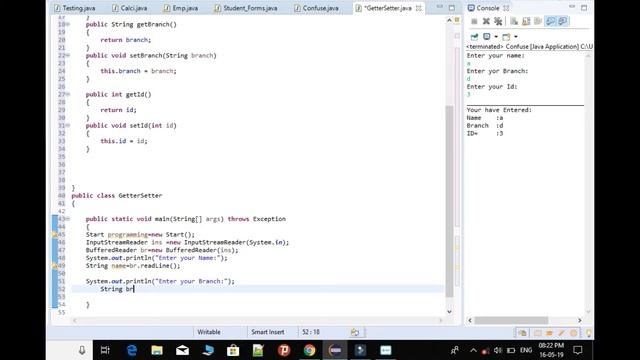The image size is (640, 360).
Task: Close the GetterSetter.java tab
Action: (x=418, y=8)
